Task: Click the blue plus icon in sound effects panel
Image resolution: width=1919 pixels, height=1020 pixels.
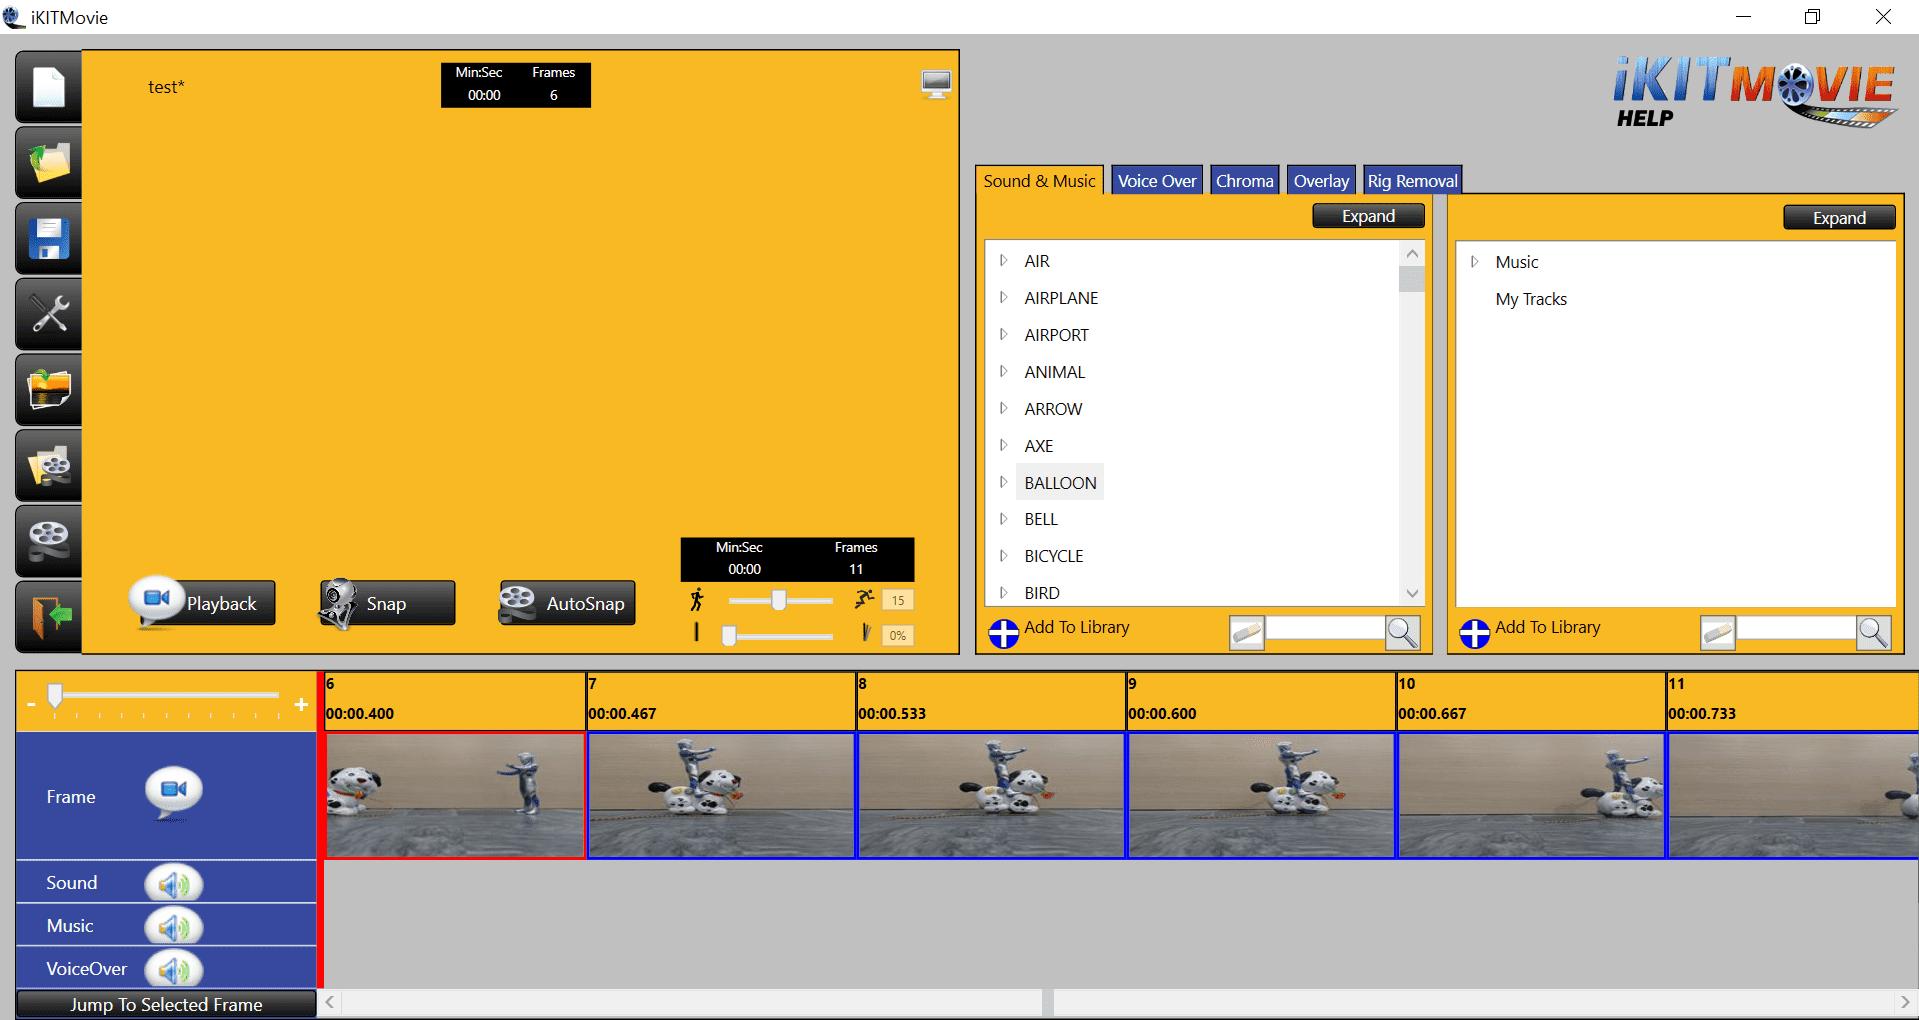Action: click(x=1004, y=633)
